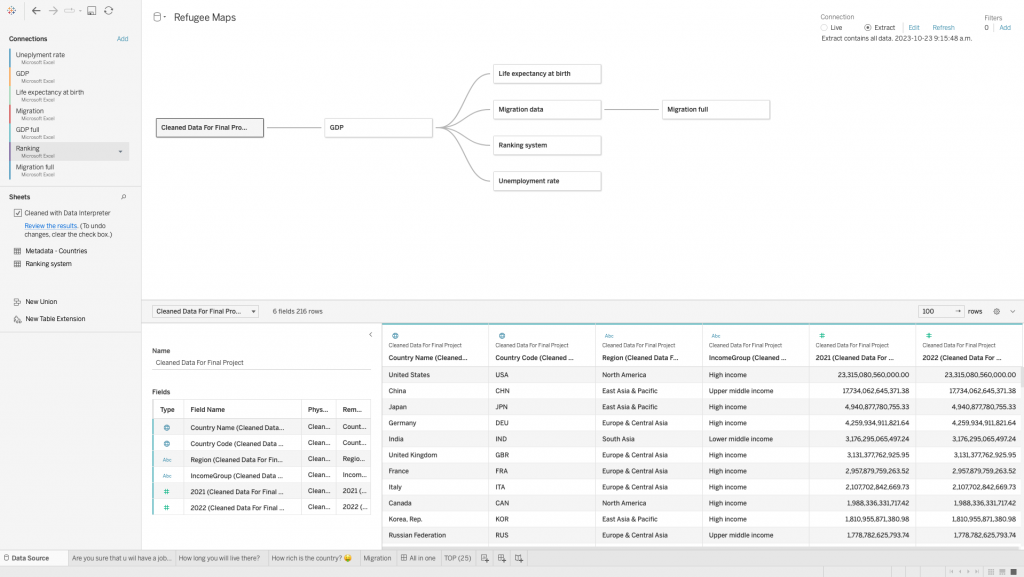Save the workbook using the save icon
Screen dimensions: 1024x577
(x=89, y=10)
